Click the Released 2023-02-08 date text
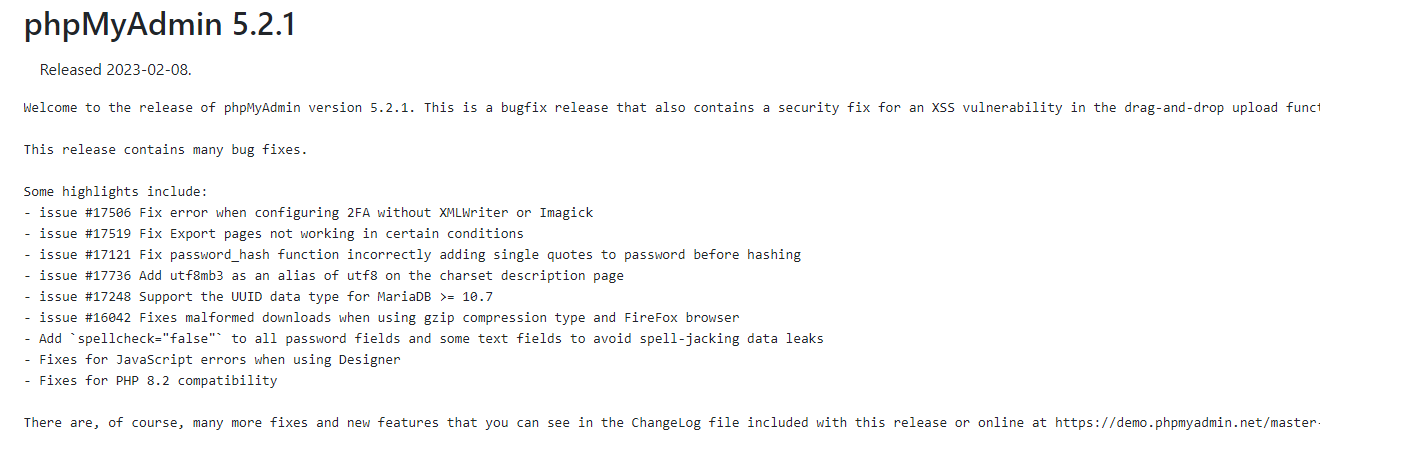 [x=115, y=70]
